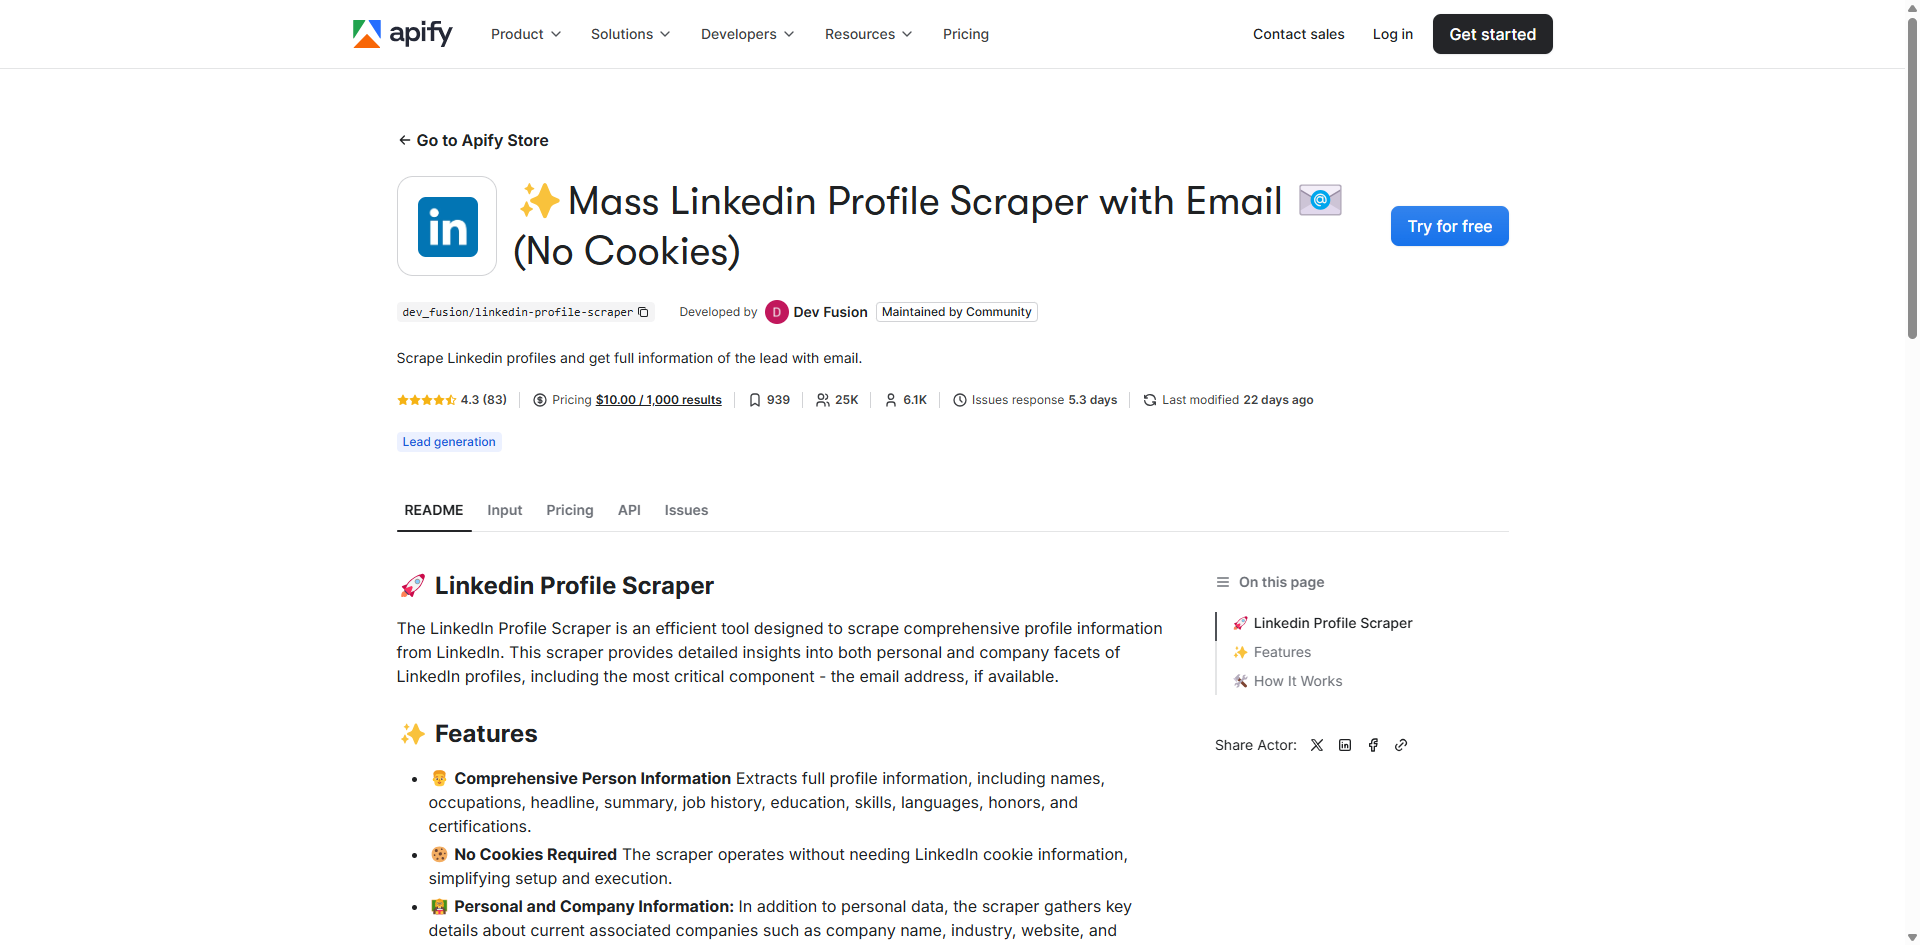Click the Apify logo icon
Image resolution: width=1920 pixels, height=945 pixels.
pyautogui.click(x=367, y=34)
